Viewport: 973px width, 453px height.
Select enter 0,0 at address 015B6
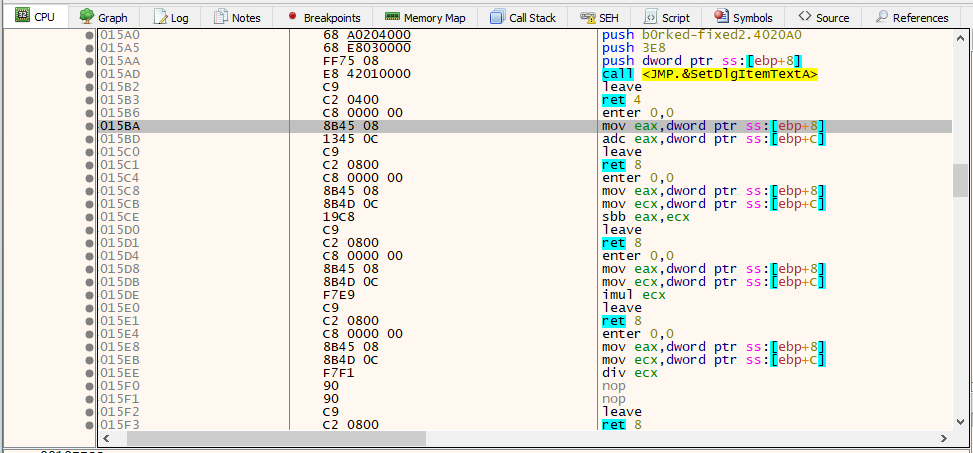pyautogui.click(x=638, y=114)
